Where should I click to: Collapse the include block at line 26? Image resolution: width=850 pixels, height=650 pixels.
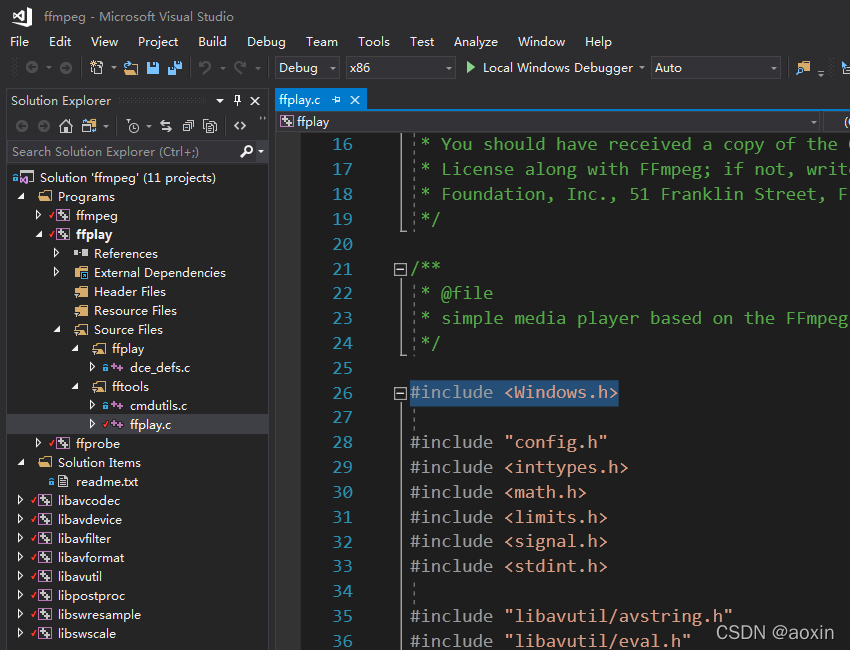pos(400,393)
